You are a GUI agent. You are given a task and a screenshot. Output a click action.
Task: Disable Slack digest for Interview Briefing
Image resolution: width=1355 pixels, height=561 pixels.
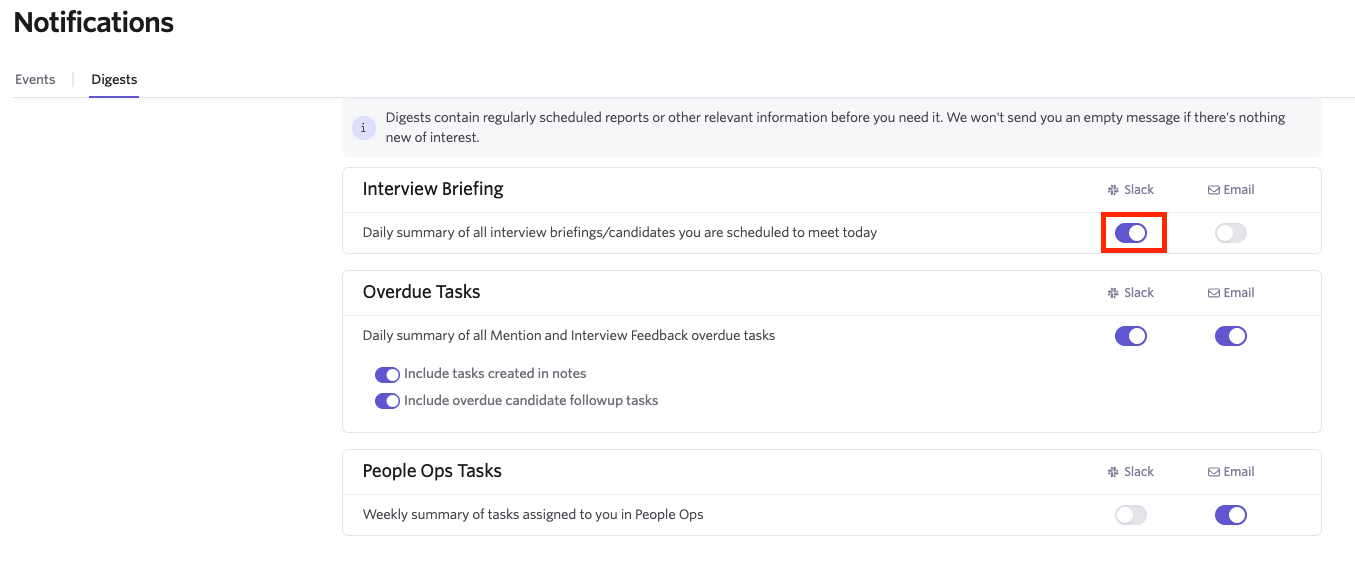tap(1131, 233)
